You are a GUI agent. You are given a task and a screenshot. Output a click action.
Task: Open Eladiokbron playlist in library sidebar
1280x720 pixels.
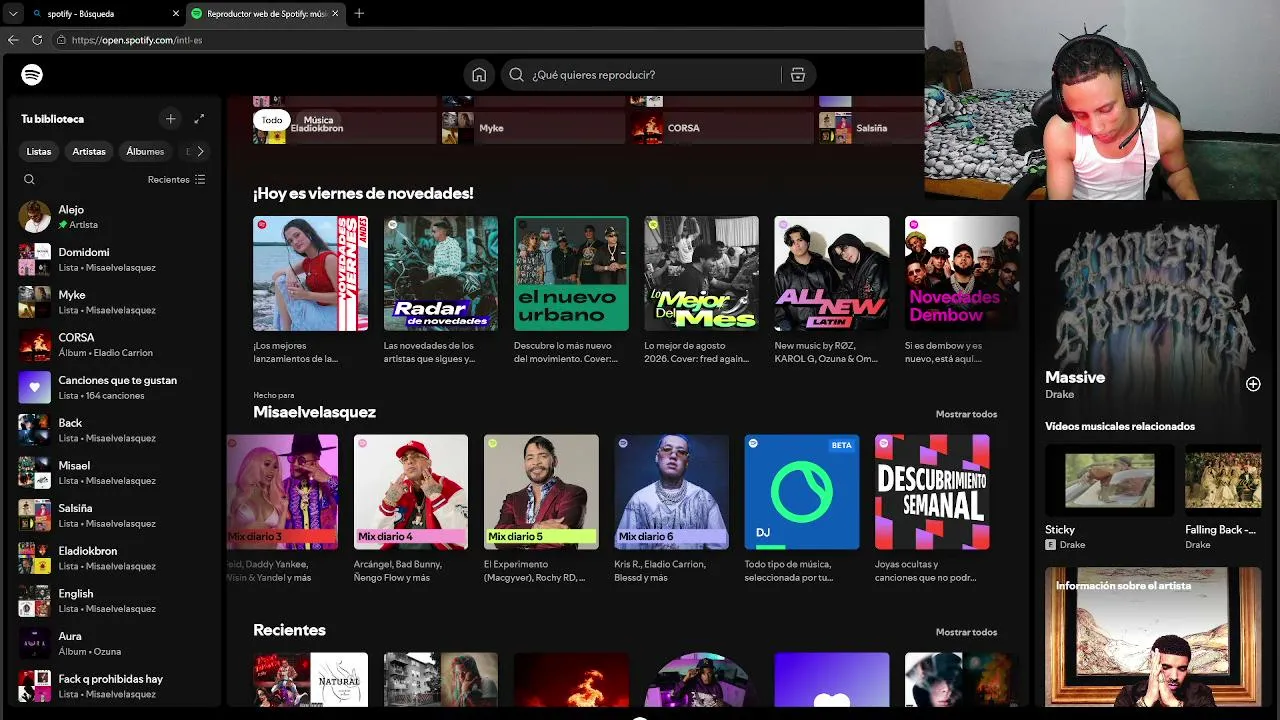click(113, 558)
